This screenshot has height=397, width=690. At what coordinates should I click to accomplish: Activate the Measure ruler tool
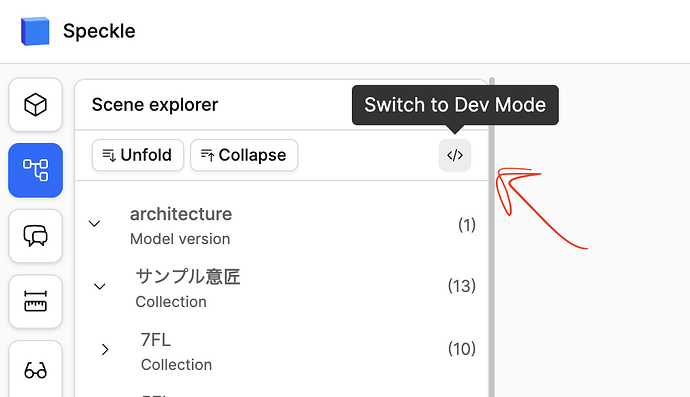pos(35,301)
